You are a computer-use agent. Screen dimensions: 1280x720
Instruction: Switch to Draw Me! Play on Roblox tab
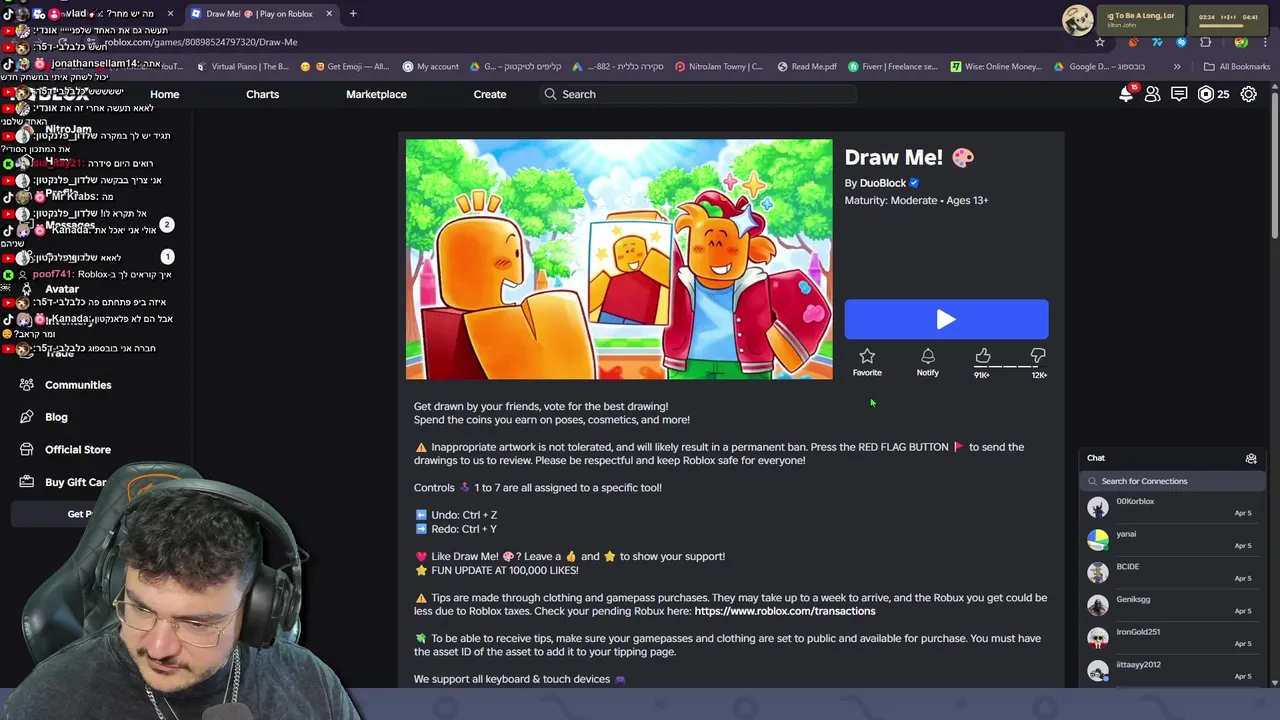click(260, 14)
